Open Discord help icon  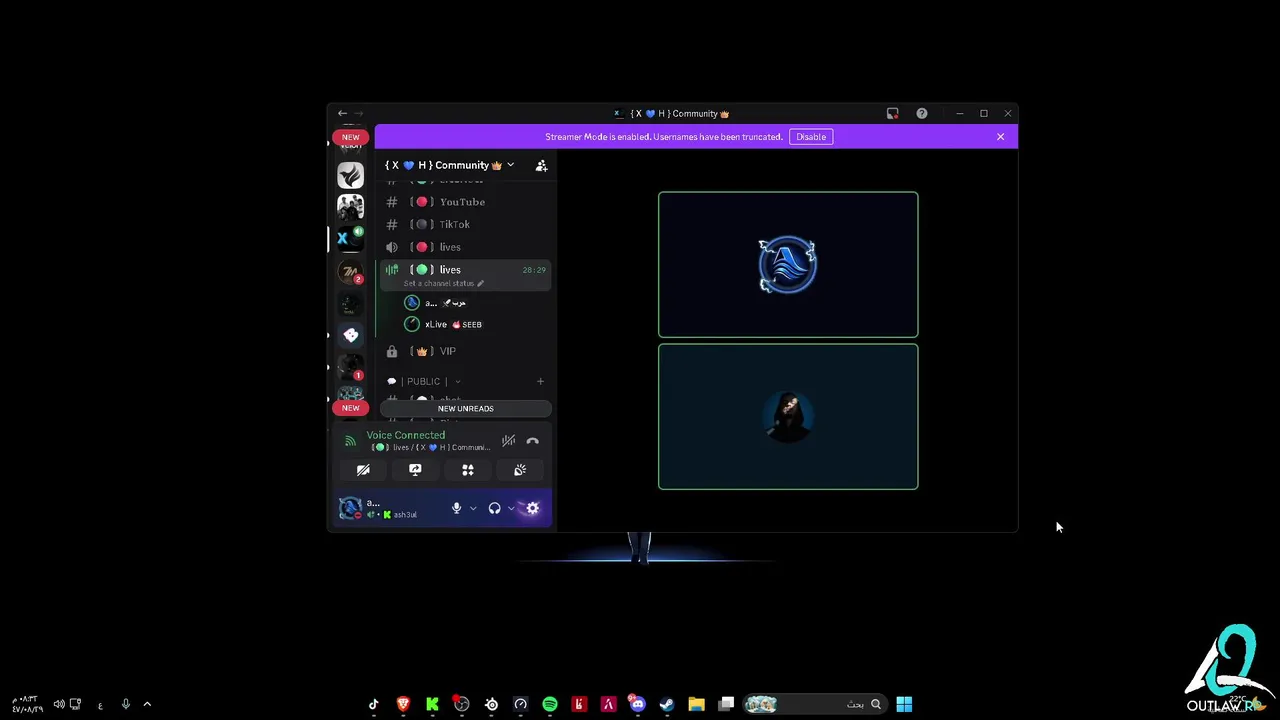pos(922,114)
